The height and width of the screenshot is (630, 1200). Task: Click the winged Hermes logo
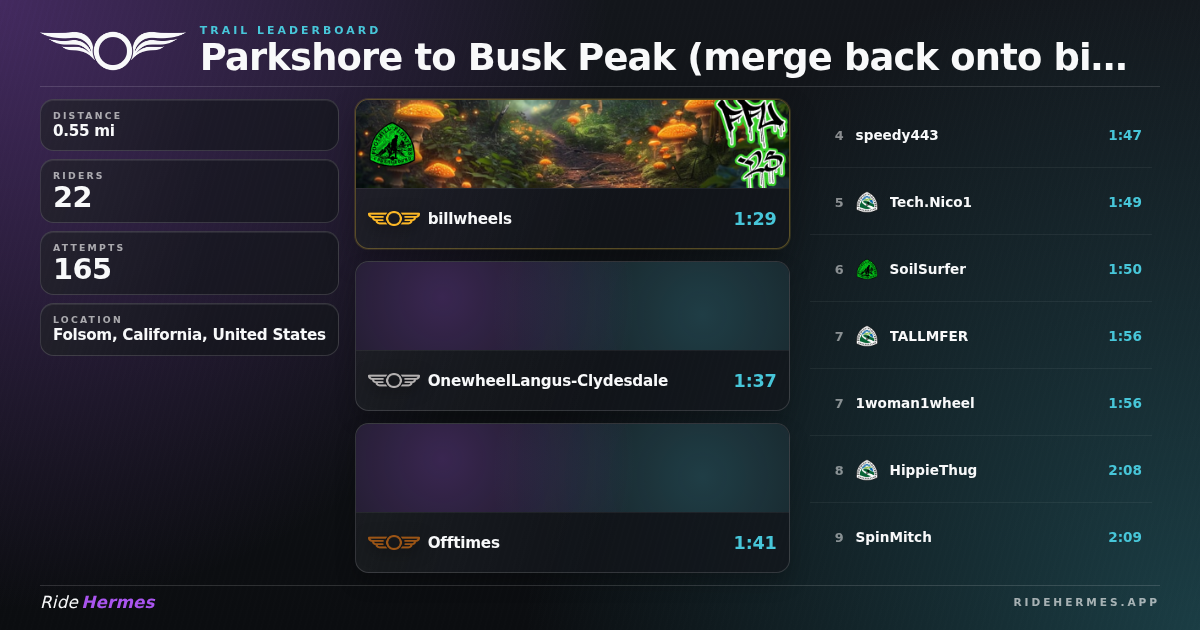point(113,49)
